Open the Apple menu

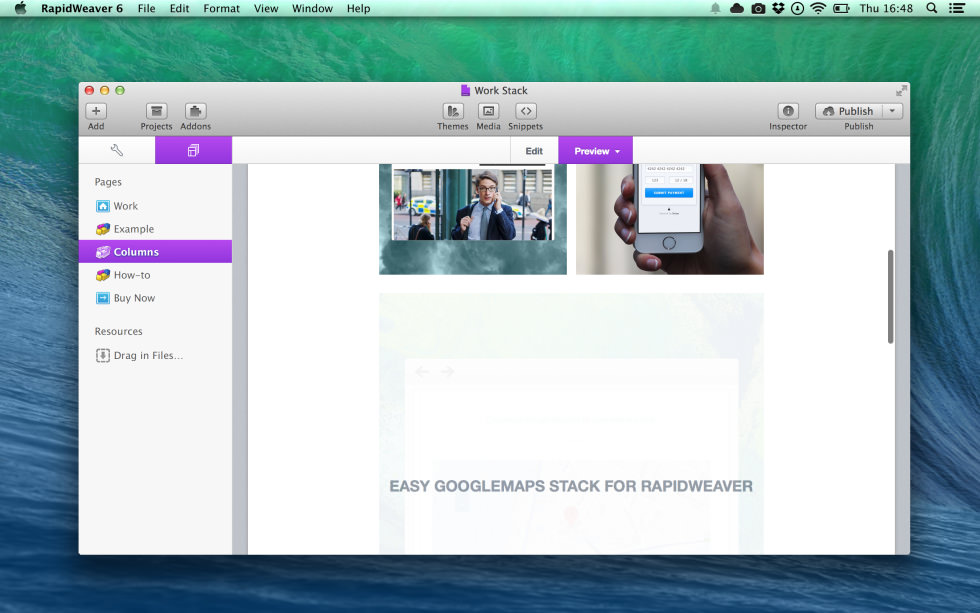pos(21,8)
